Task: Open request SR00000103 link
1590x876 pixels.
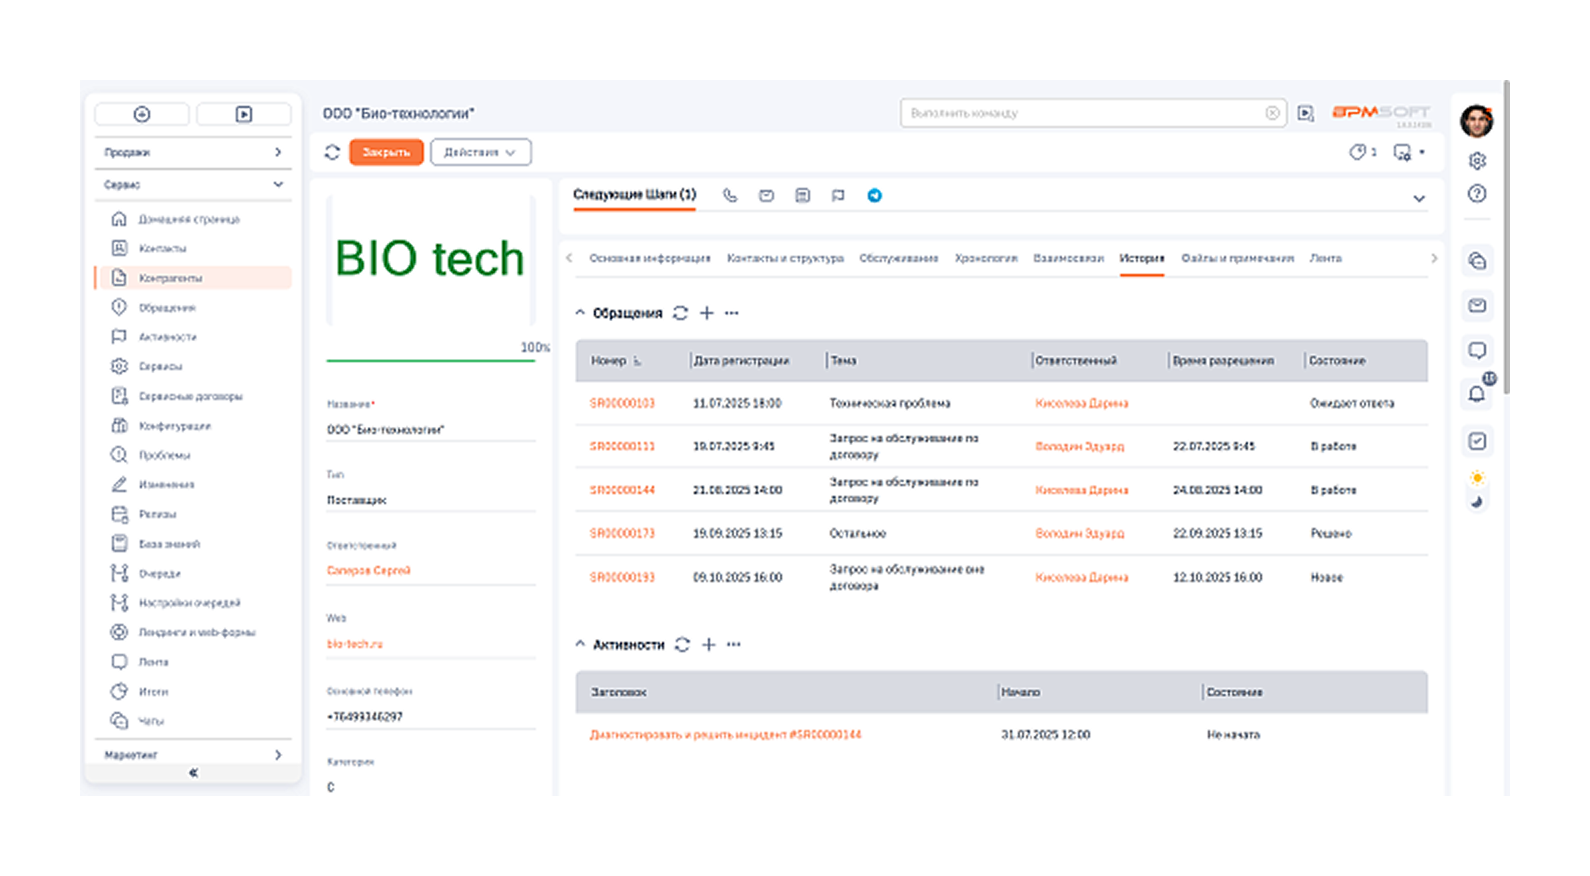Action: coord(622,403)
